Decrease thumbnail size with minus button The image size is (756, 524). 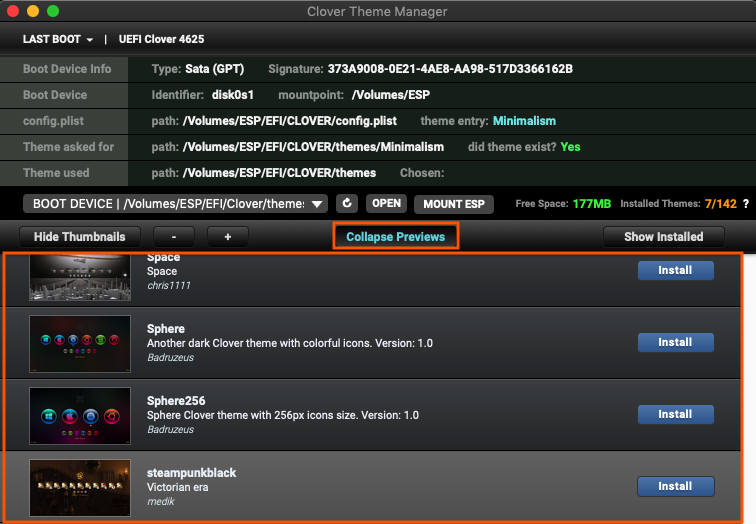[174, 237]
